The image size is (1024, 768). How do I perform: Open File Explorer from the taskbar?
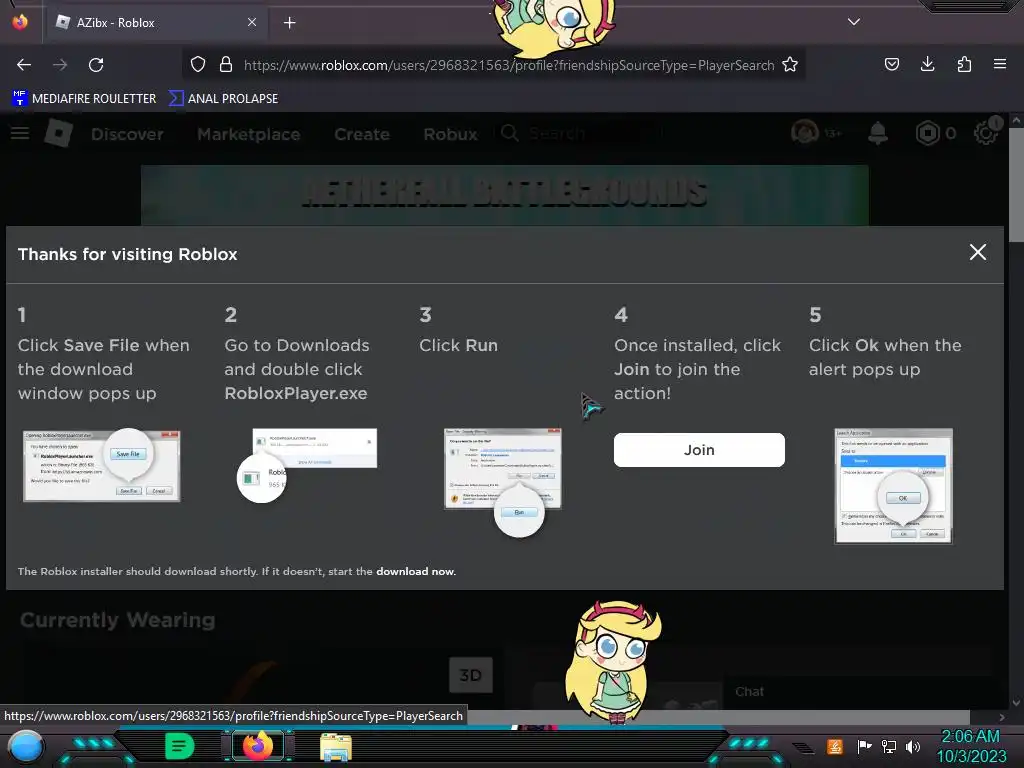tap(336, 746)
